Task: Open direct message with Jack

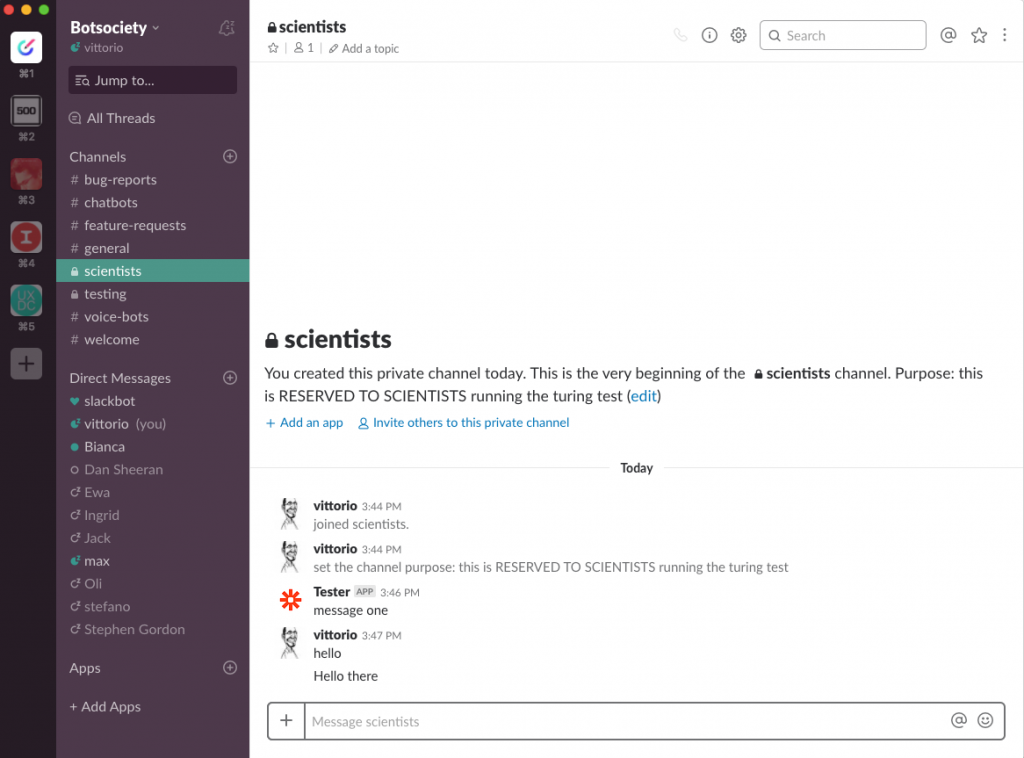Action: 153,538
